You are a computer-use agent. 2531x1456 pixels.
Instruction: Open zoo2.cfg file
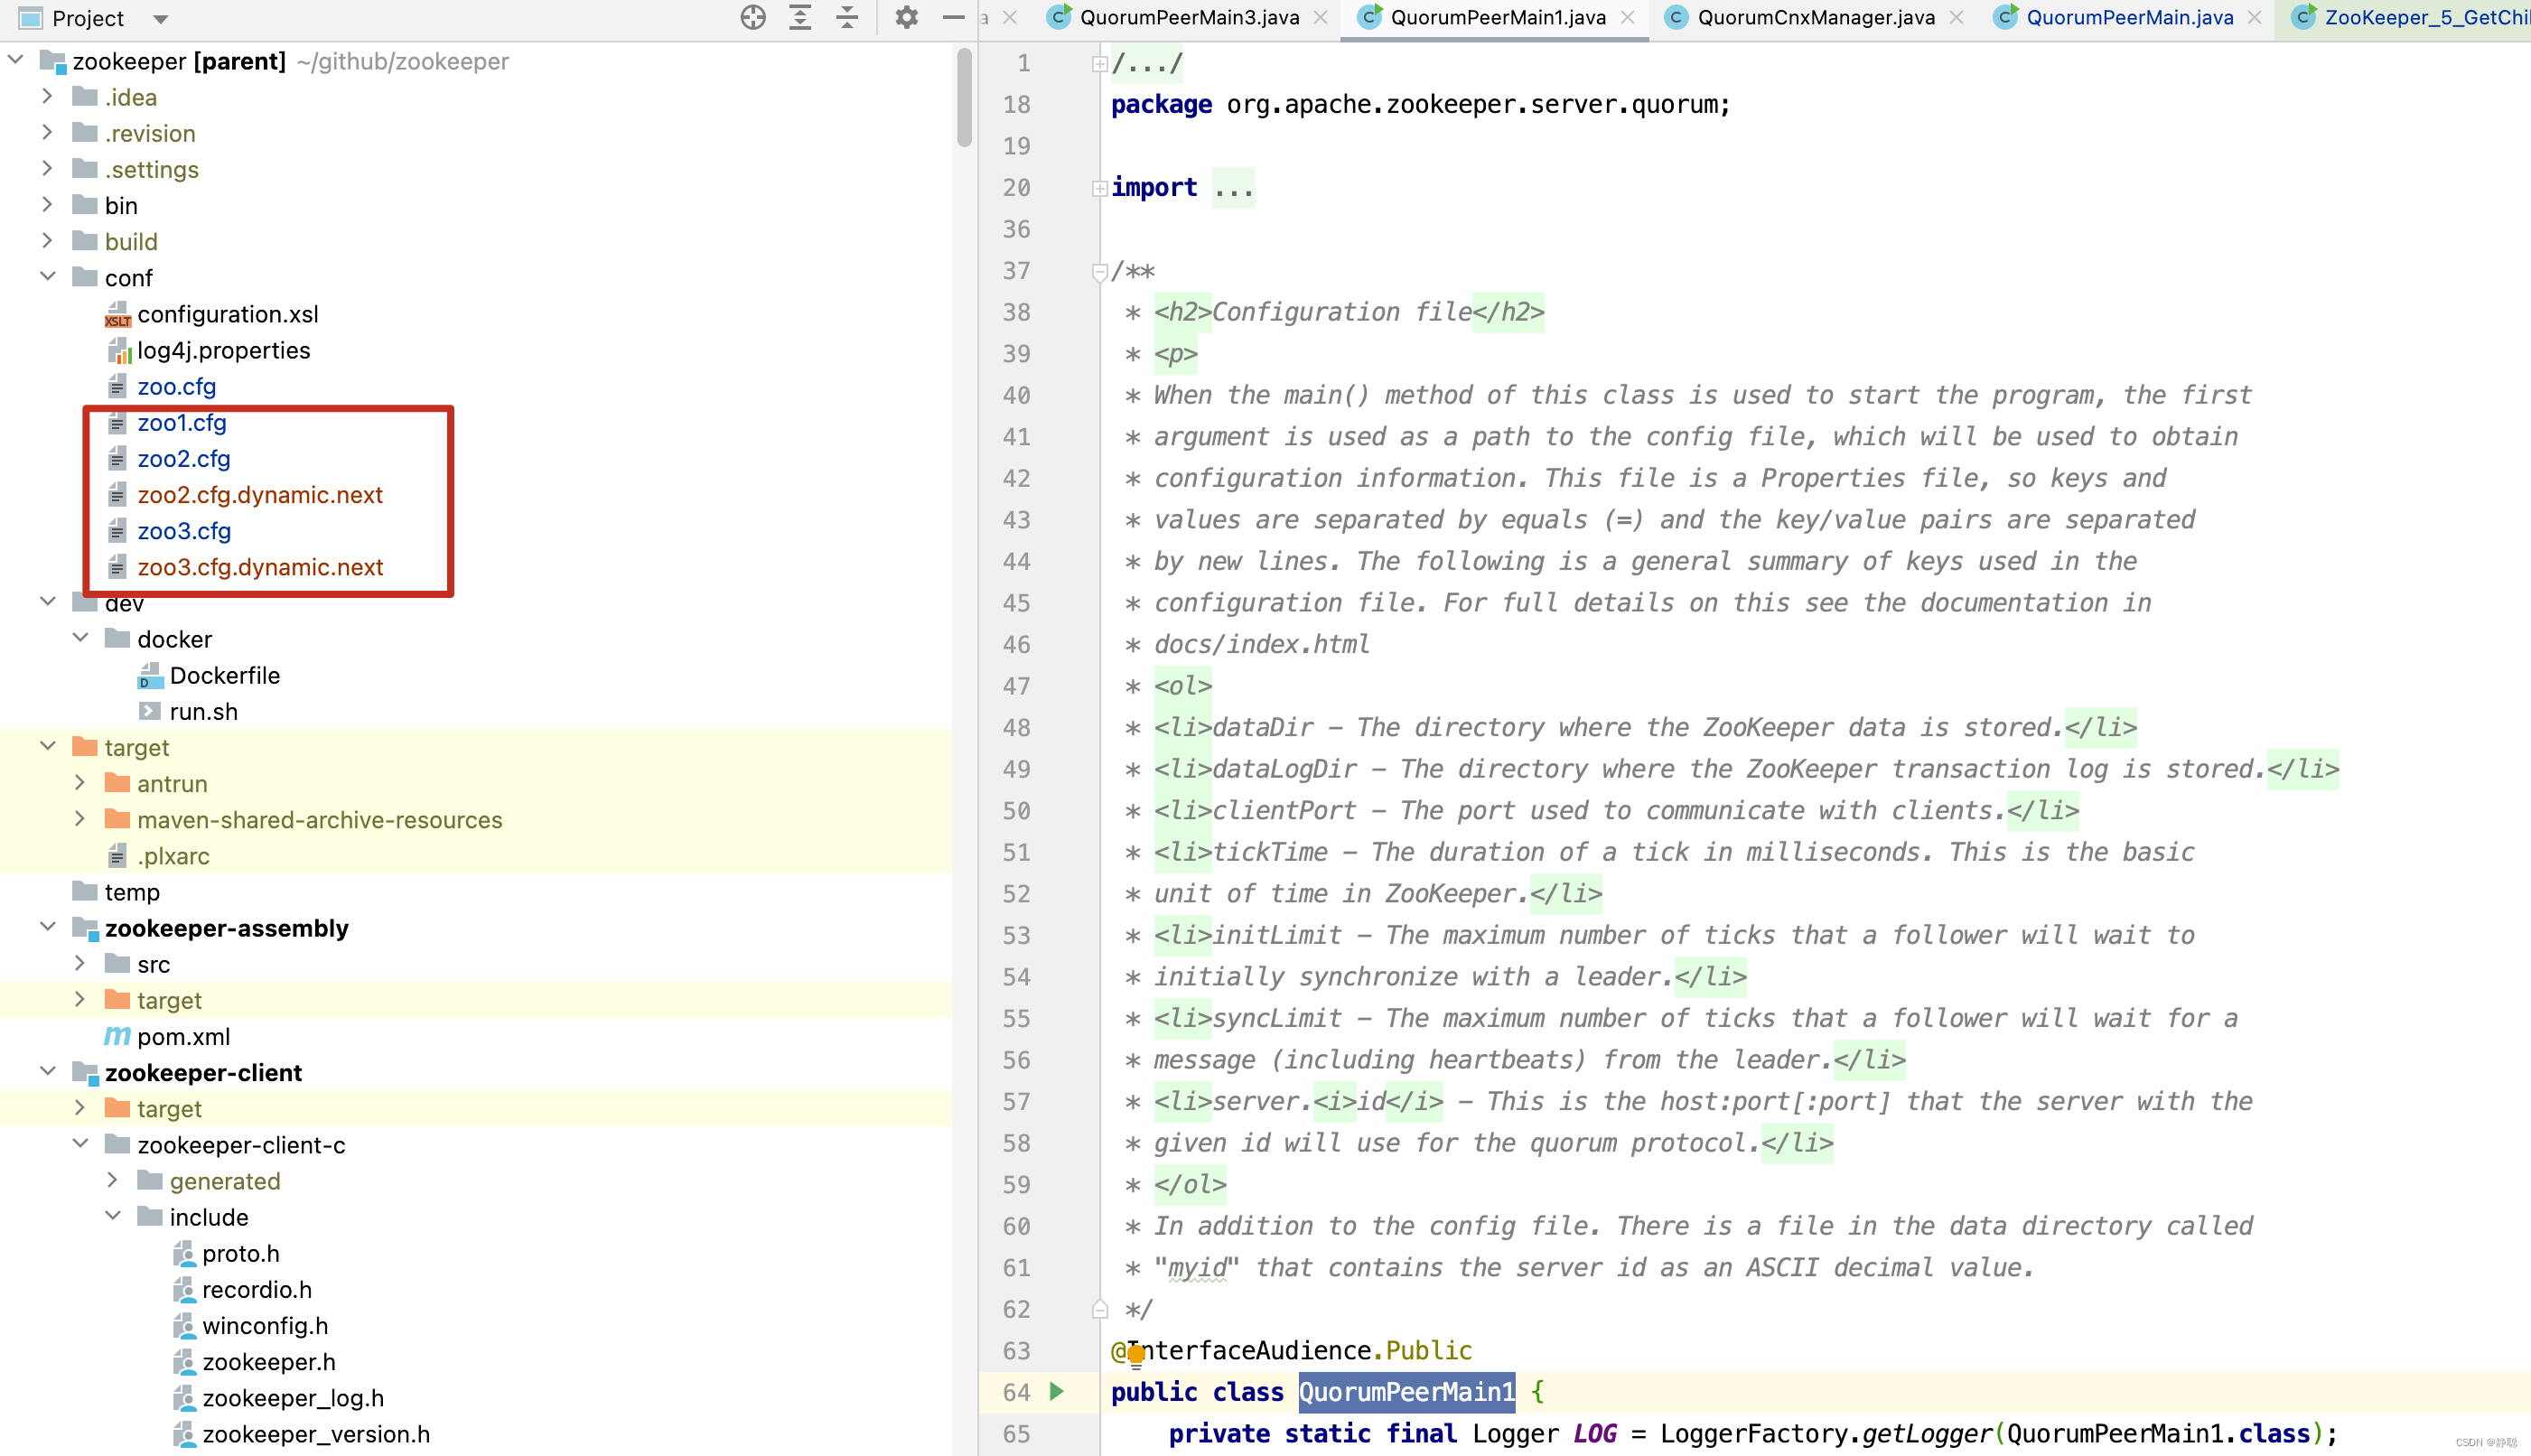(184, 458)
